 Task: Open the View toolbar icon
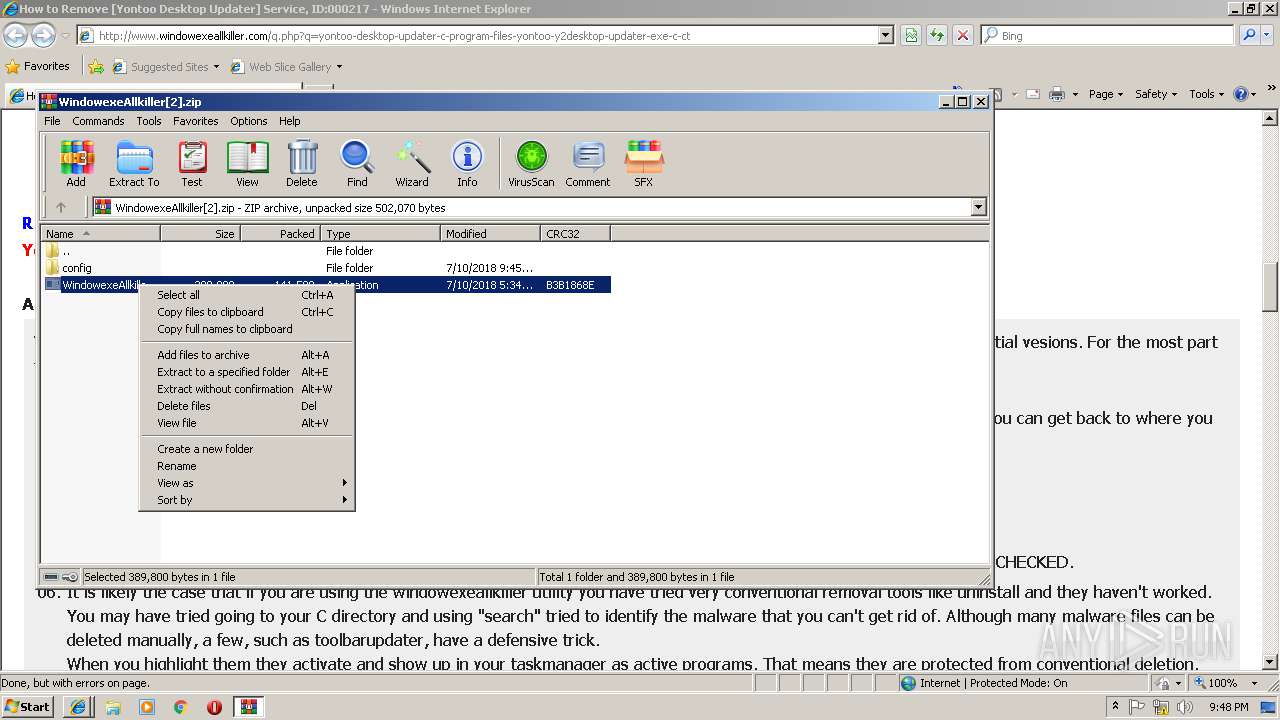point(247,163)
